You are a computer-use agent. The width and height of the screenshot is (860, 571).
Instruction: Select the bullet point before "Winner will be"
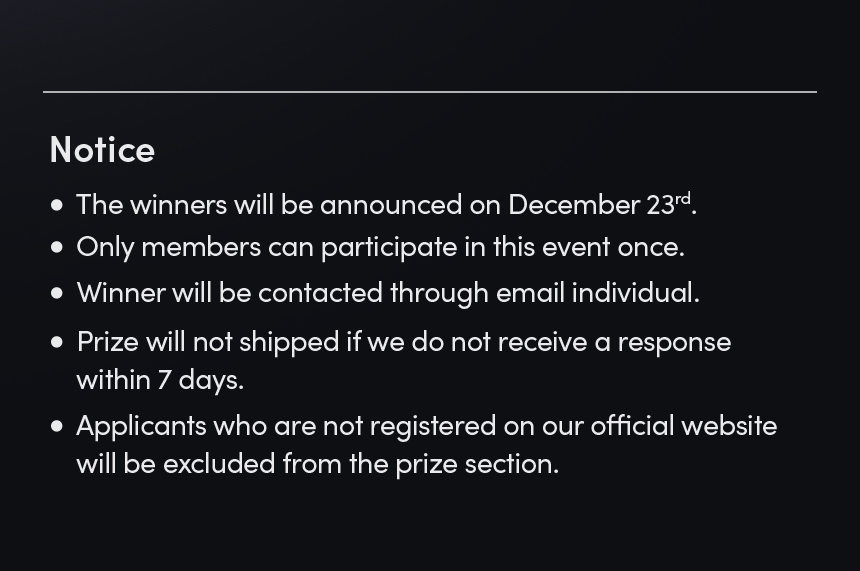[x=56, y=293]
